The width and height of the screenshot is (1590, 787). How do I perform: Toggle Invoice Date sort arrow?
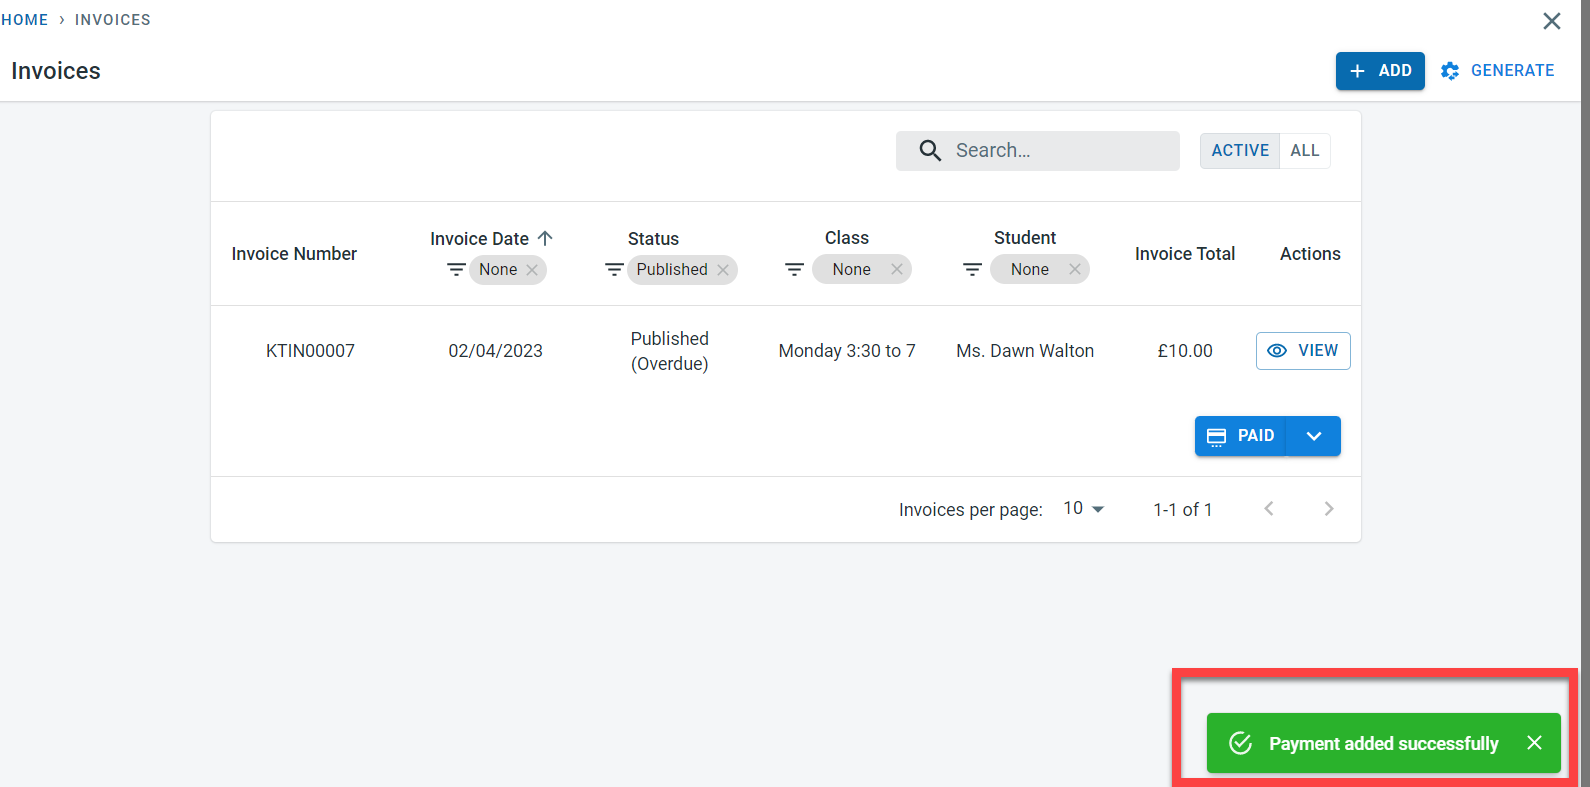pos(545,238)
